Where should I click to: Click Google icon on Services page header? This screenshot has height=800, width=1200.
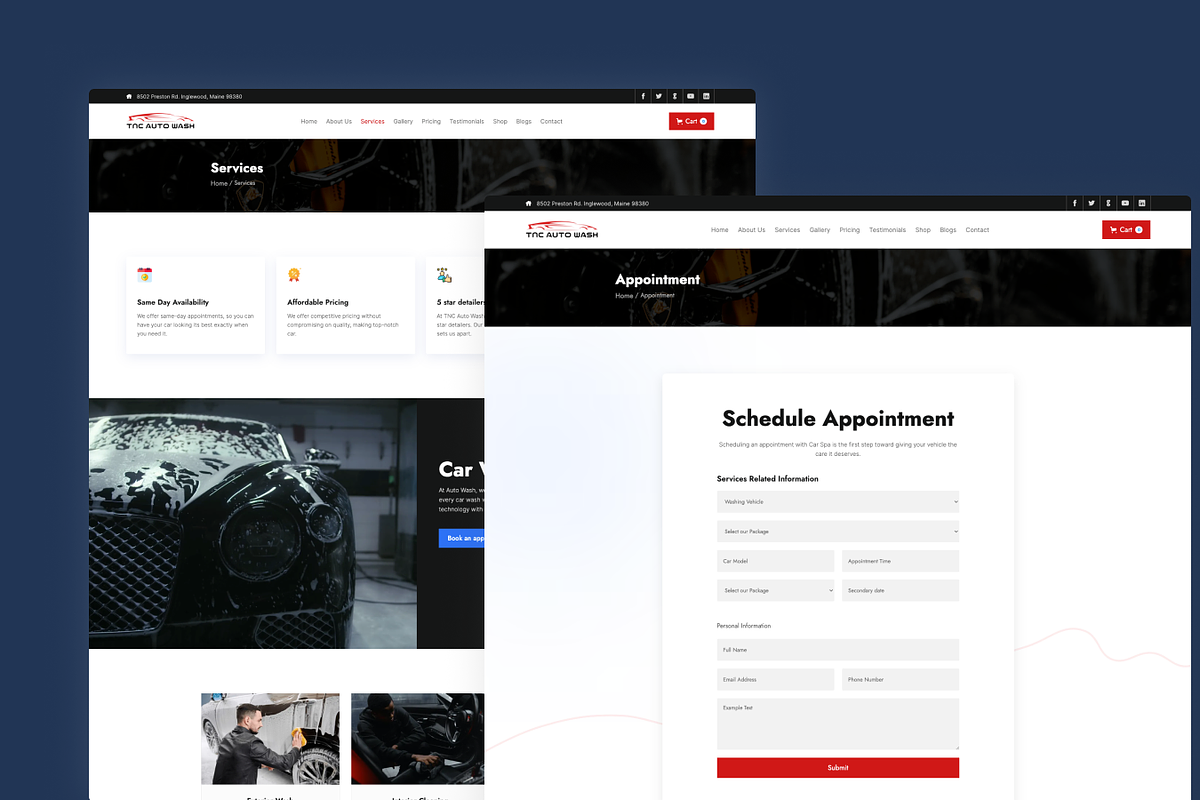coord(675,96)
